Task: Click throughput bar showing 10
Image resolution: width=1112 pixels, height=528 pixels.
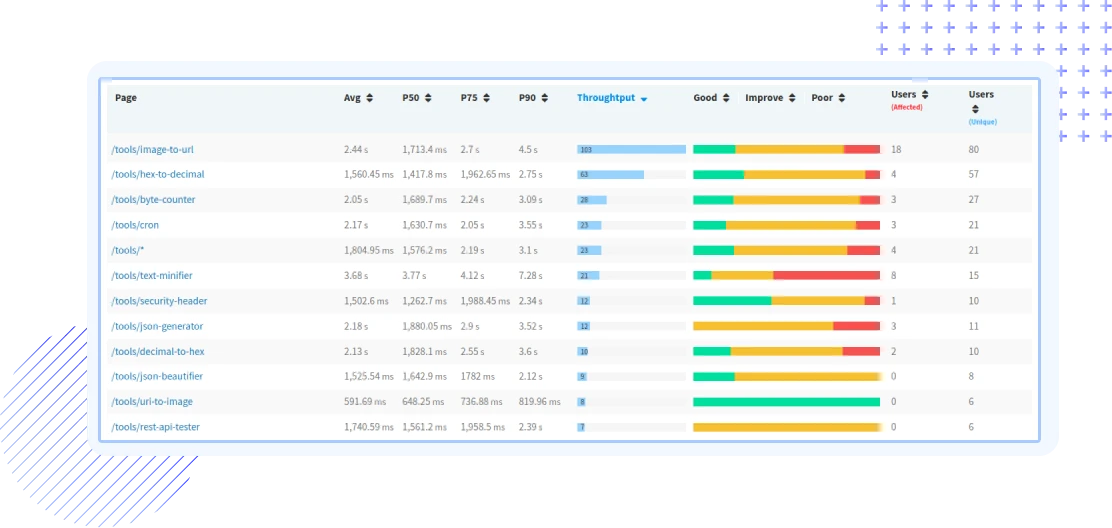Action: (x=582, y=352)
